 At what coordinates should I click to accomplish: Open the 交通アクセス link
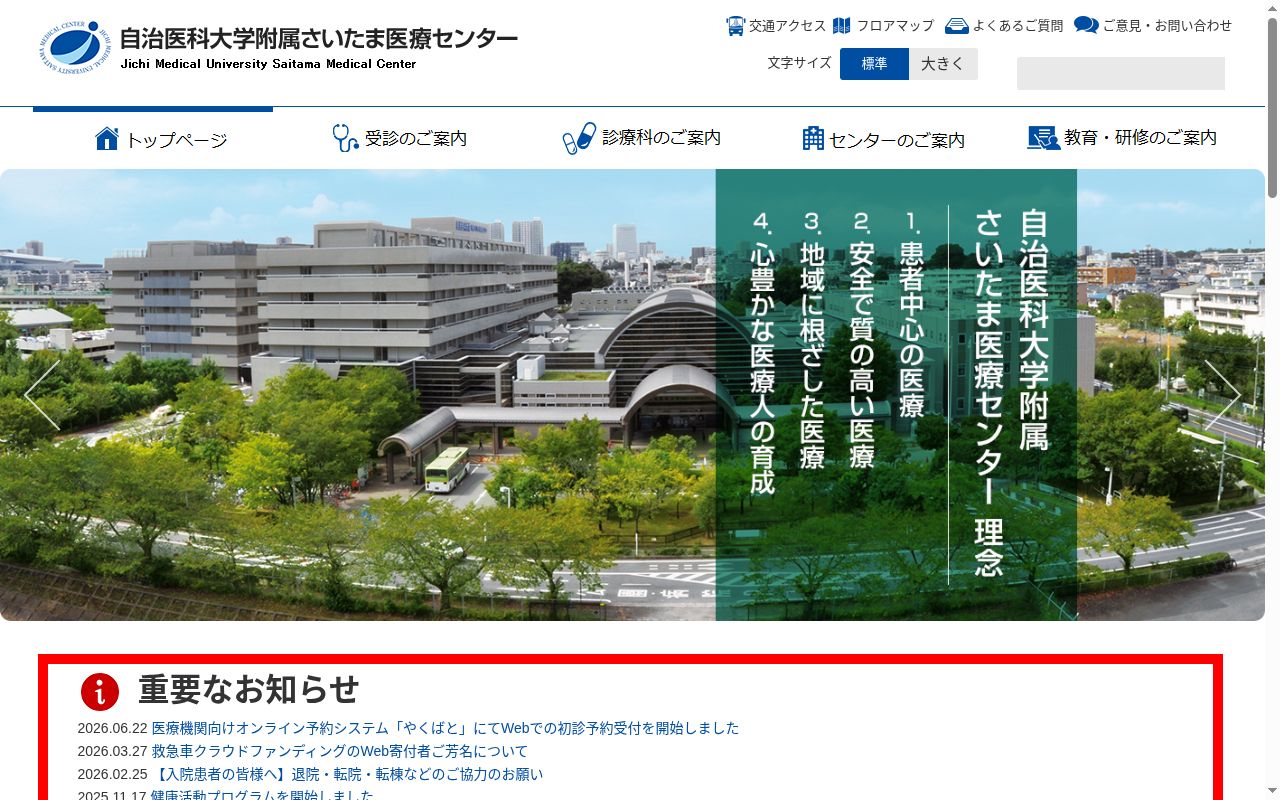tap(787, 26)
